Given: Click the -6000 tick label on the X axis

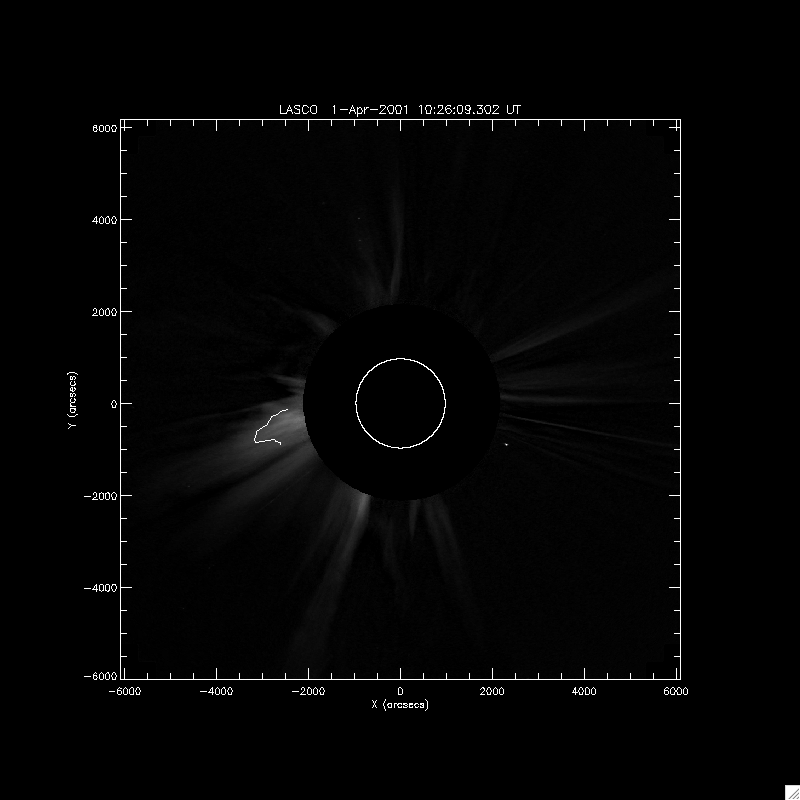Looking at the screenshot, I should [x=123, y=691].
